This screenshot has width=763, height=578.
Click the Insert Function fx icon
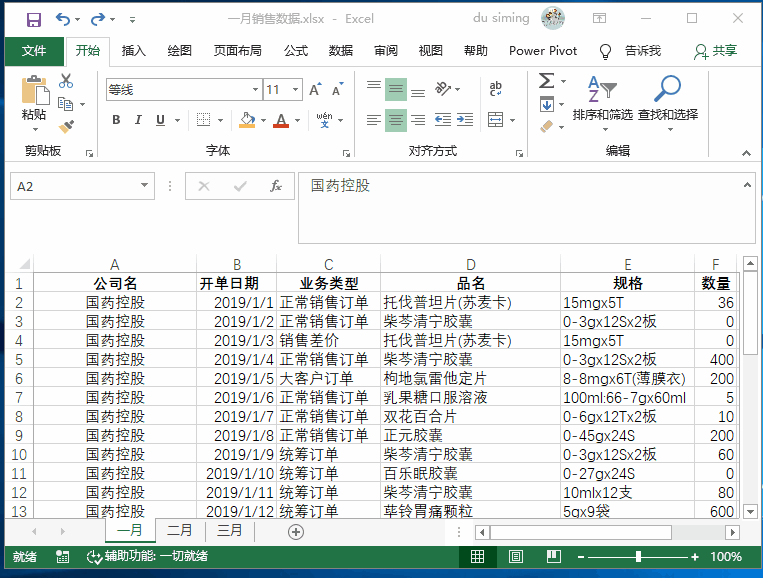276,187
